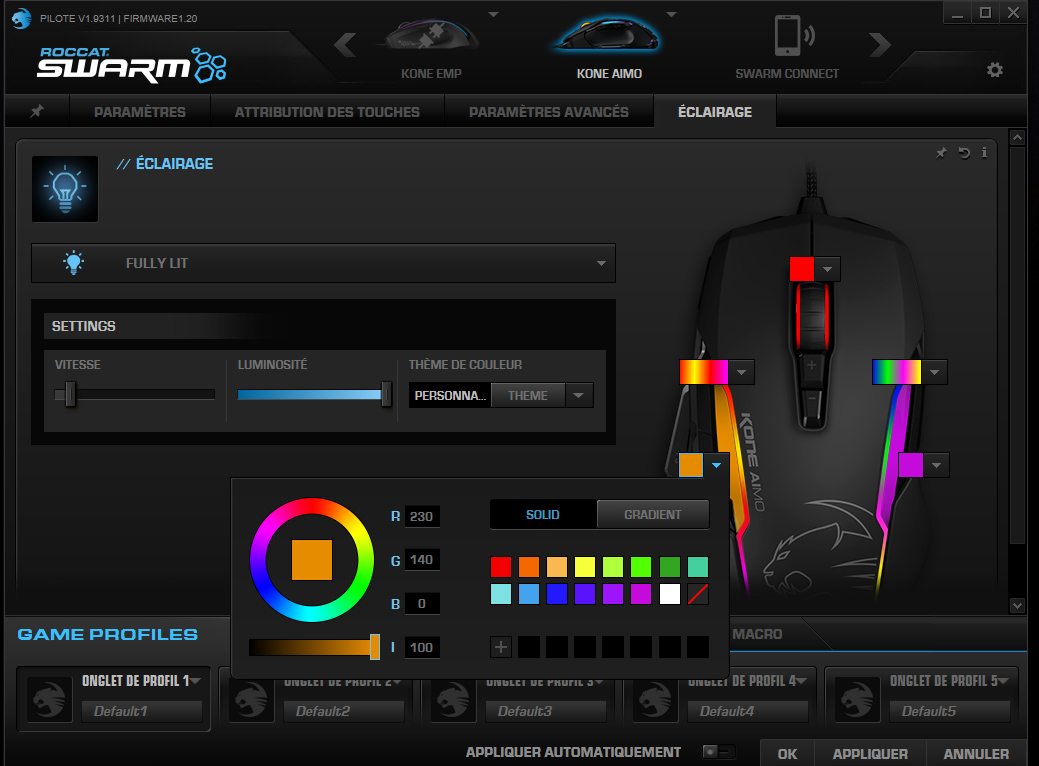Screen dimensions: 1039x766
Task: Click the Luminosité slider
Action: tap(314, 395)
